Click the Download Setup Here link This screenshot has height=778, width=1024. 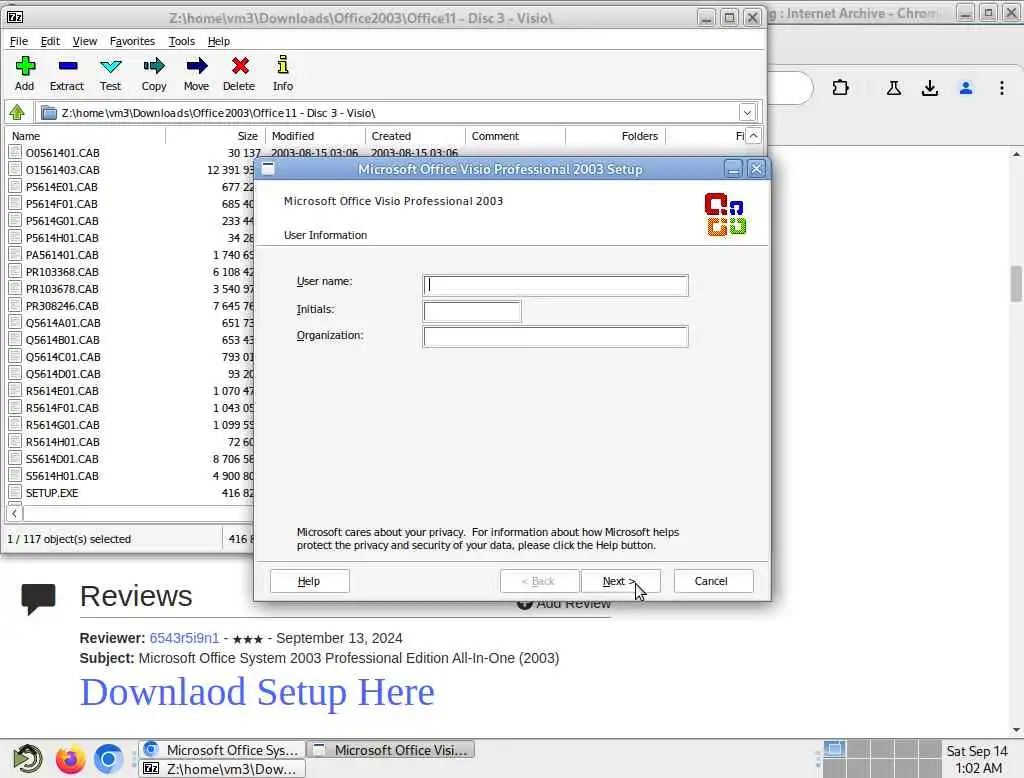(x=257, y=692)
